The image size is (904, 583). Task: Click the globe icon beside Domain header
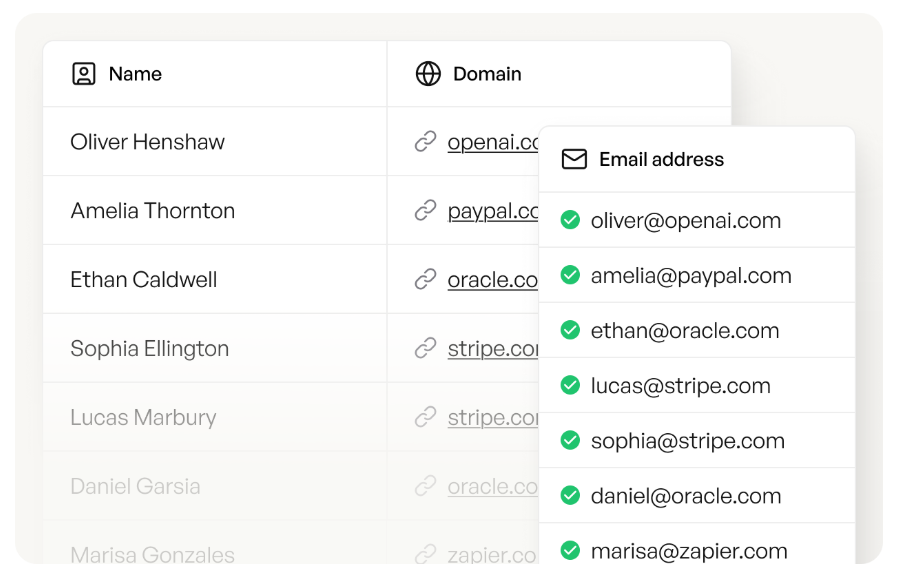(x=428, y=74)
